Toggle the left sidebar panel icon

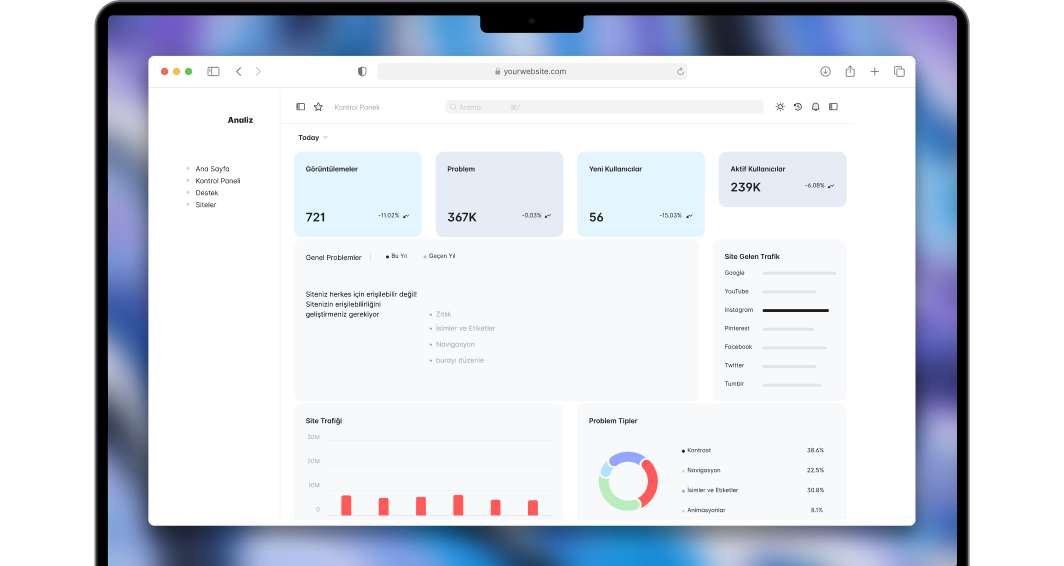[301, 107]
